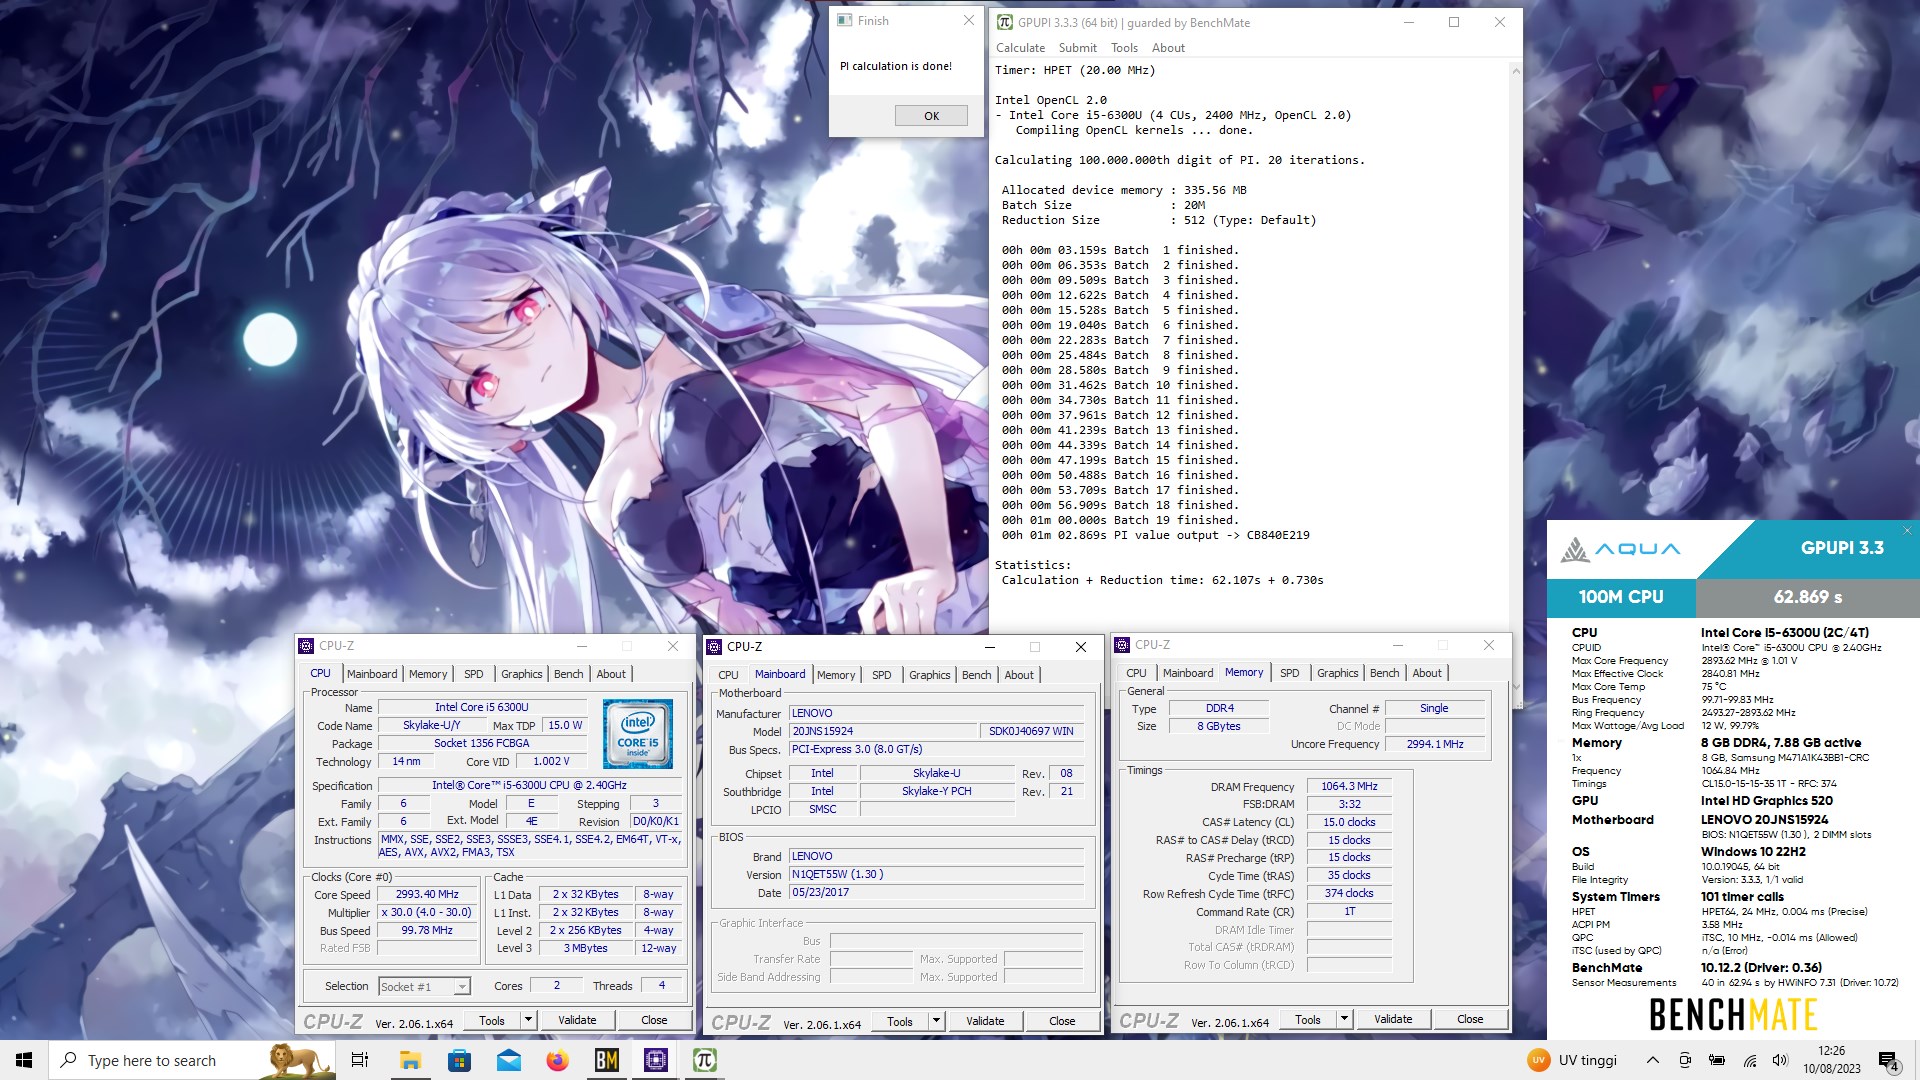Image resolution: width=1920 pixels, height=1080 pixels.
Task: Open Firefox from taskbar
Action: [557, 1060]
